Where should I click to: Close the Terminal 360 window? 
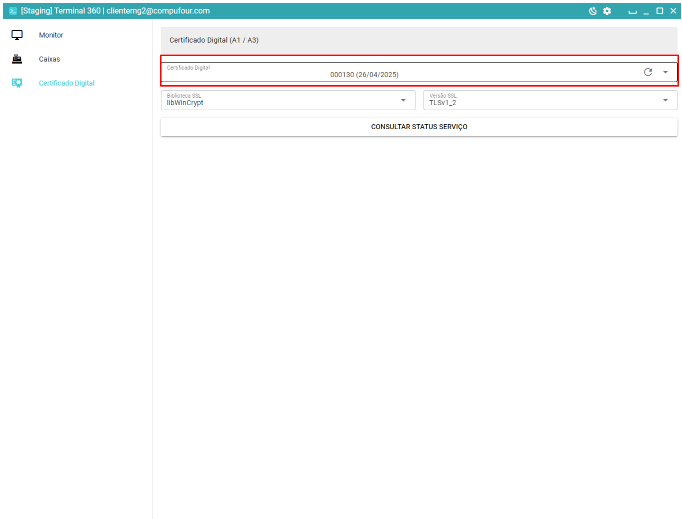pyautogui.click(x=673, y=10)
